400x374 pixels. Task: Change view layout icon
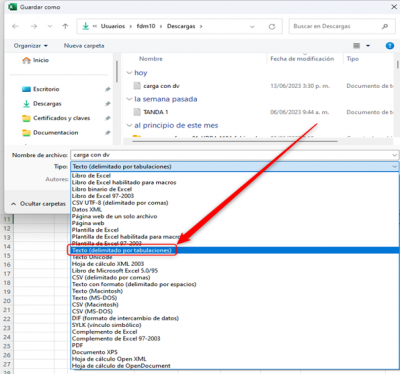[357, 46]
